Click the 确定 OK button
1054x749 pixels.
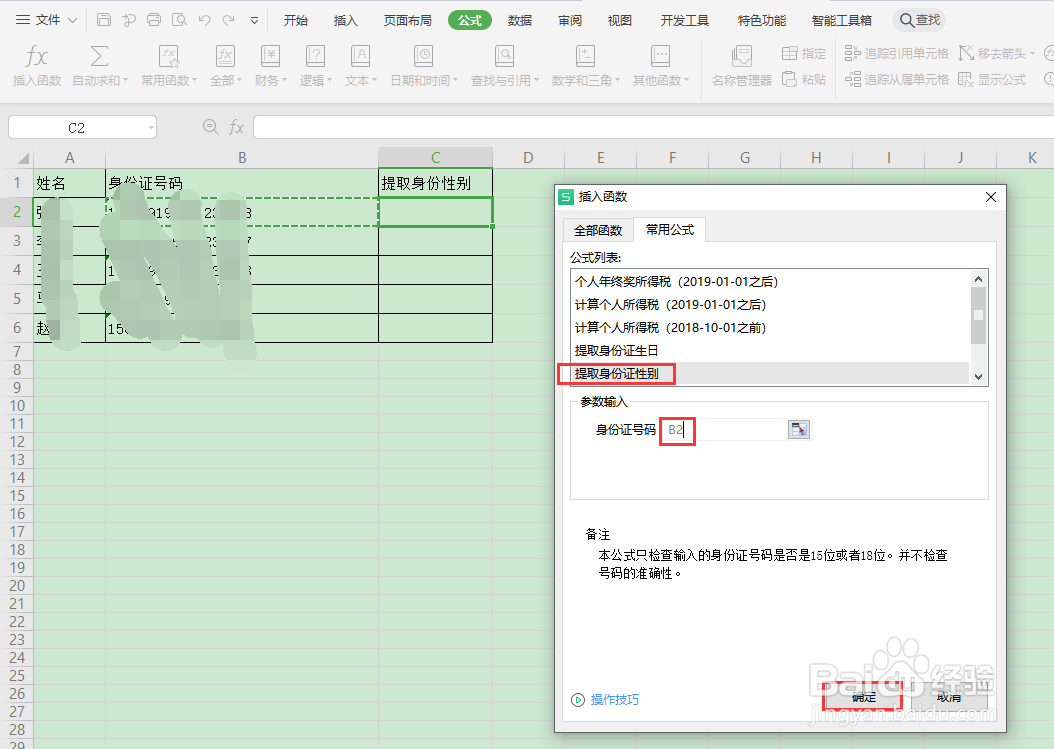click(863, 697)
